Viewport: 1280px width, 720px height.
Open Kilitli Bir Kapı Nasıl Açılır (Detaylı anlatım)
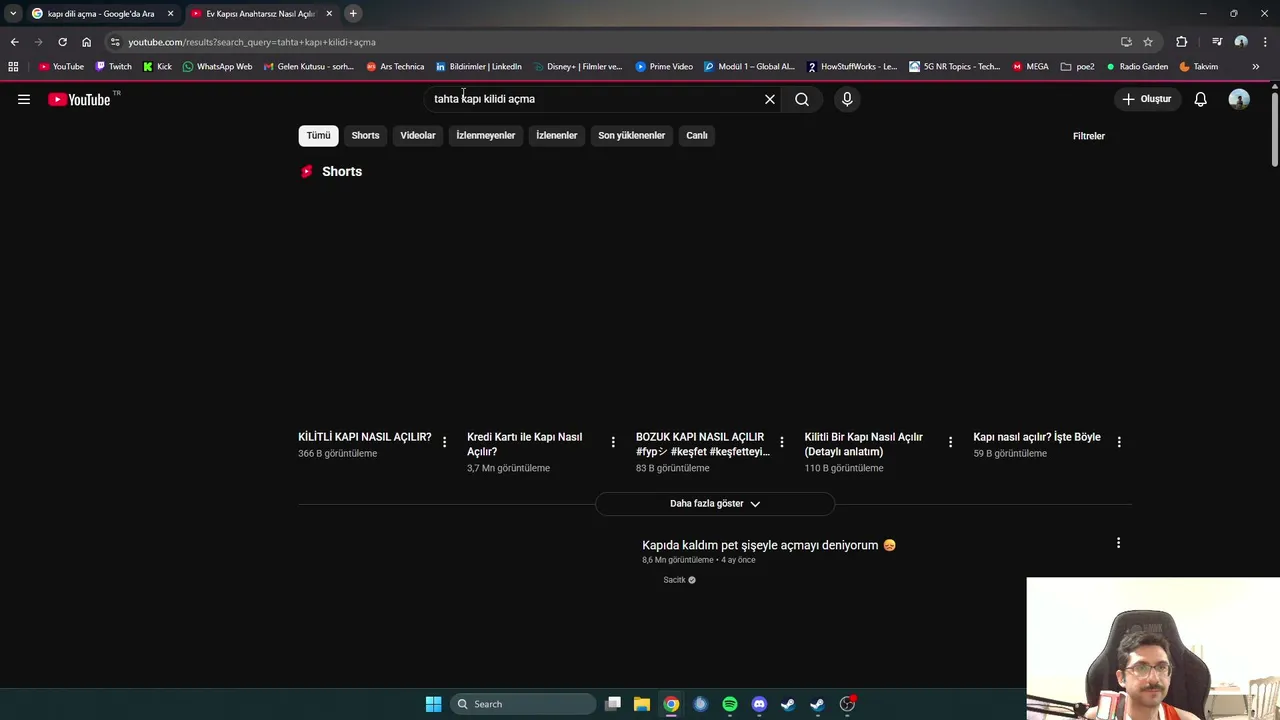click(863, 444)
